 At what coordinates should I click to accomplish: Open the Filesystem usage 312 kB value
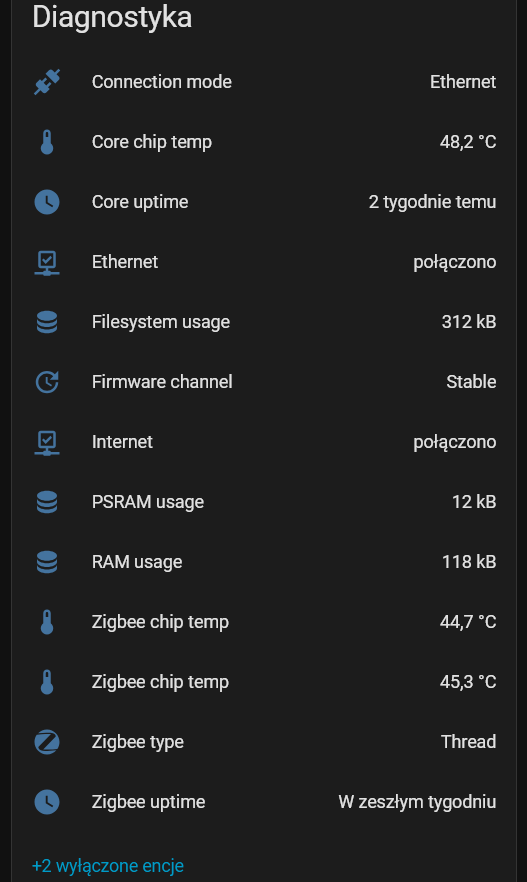tap(469, 322)
